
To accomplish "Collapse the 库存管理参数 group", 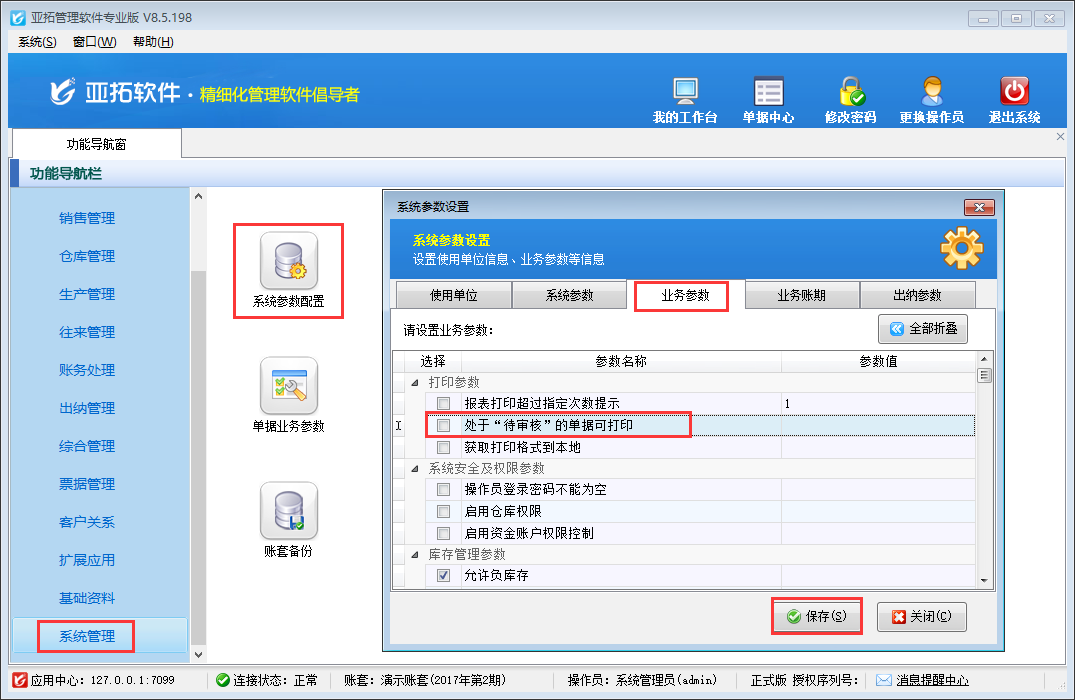I will coord(414,555).
